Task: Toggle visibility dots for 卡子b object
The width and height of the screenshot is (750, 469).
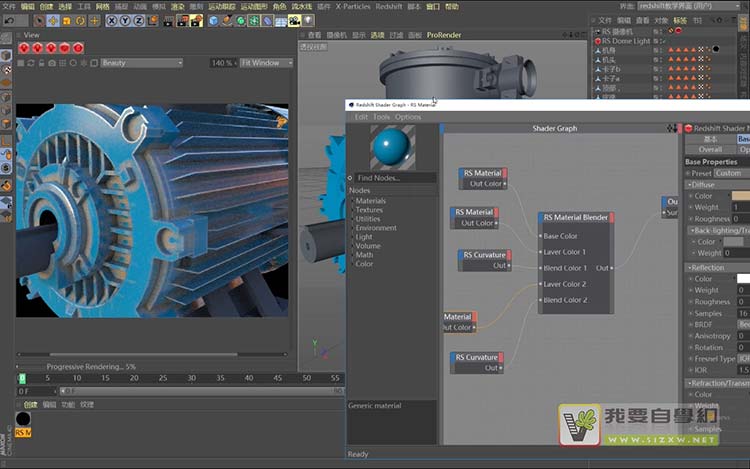Action: pos(661,69)
